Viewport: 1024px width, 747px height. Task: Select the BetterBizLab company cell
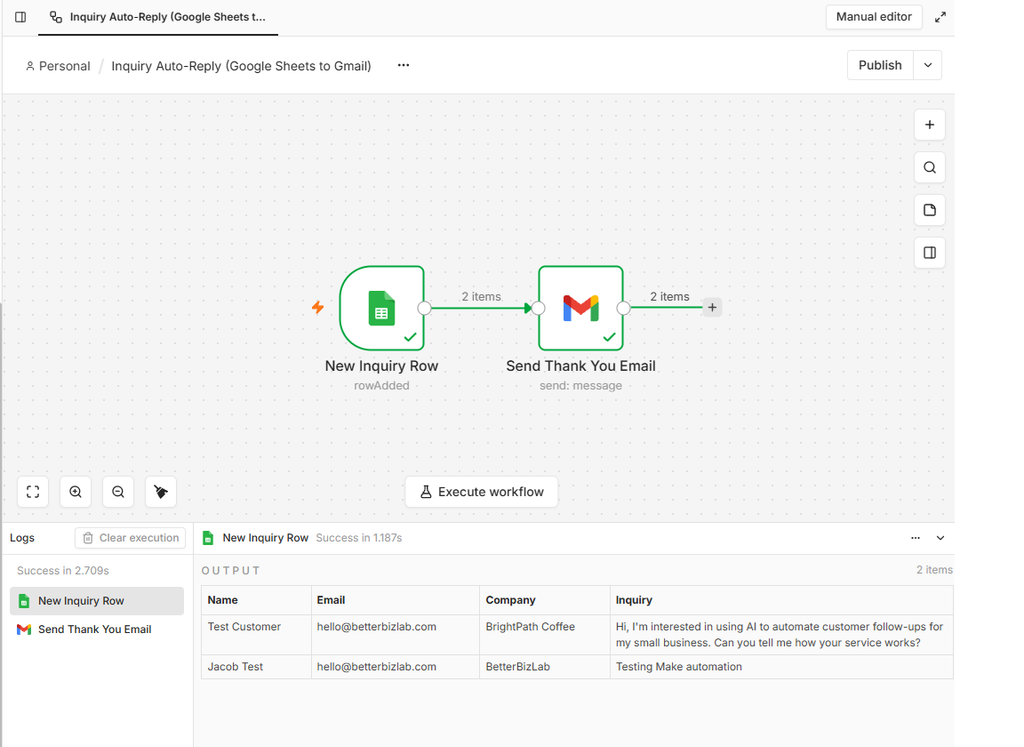click(545, 667)
